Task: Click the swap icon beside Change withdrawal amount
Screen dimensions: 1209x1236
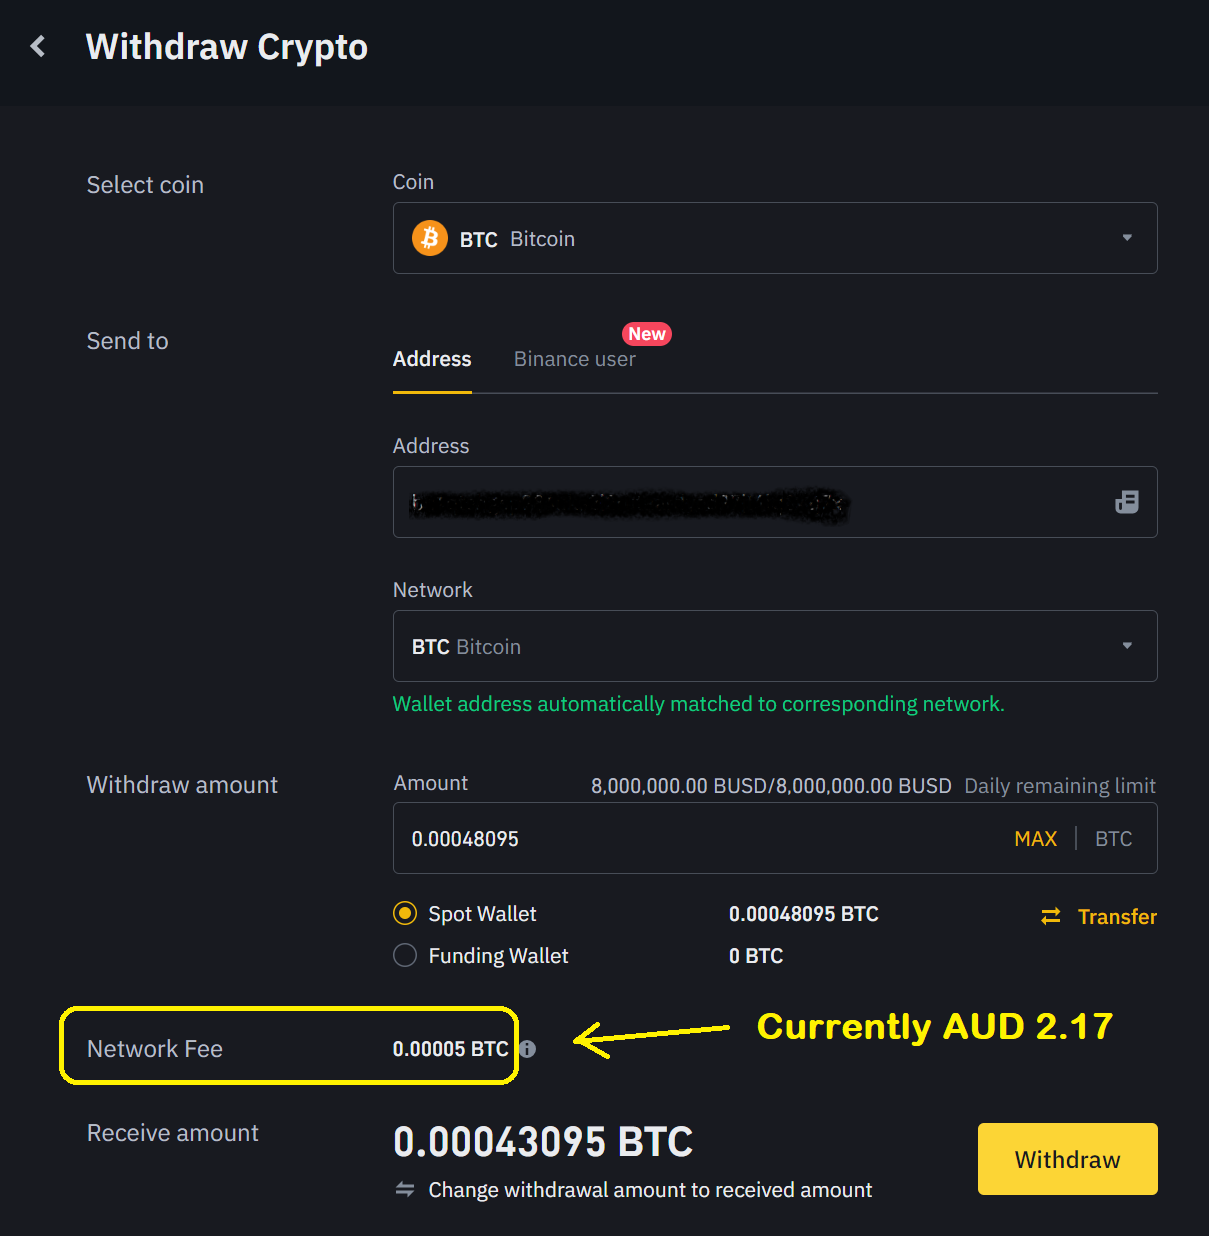Action: pyautogui.click(x=405, y=1189)
